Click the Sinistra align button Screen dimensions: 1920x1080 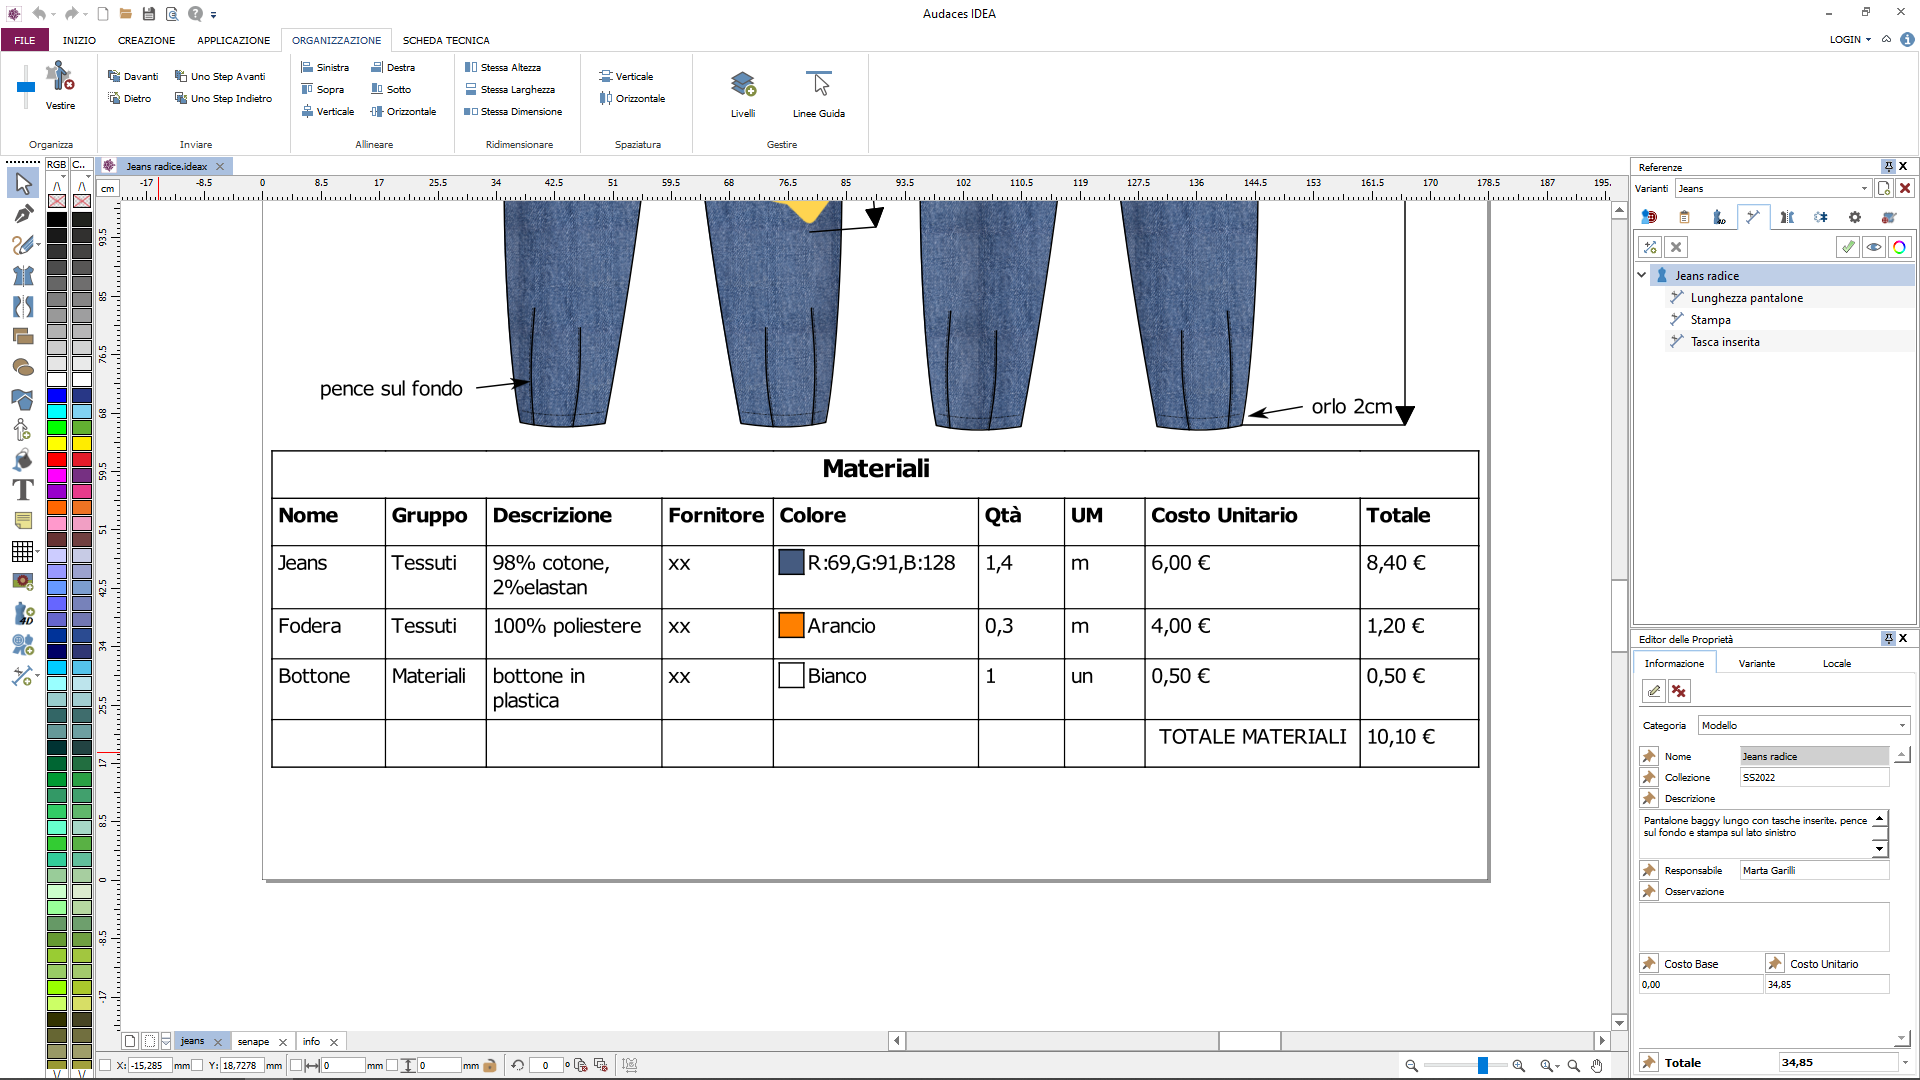[x=325, y=67]
